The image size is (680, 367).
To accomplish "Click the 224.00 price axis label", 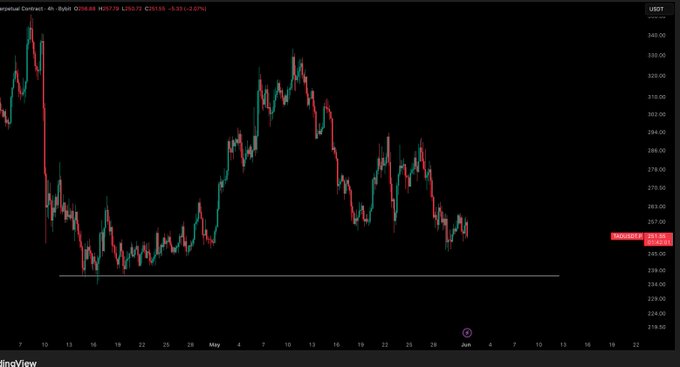I will coord(657,313).
